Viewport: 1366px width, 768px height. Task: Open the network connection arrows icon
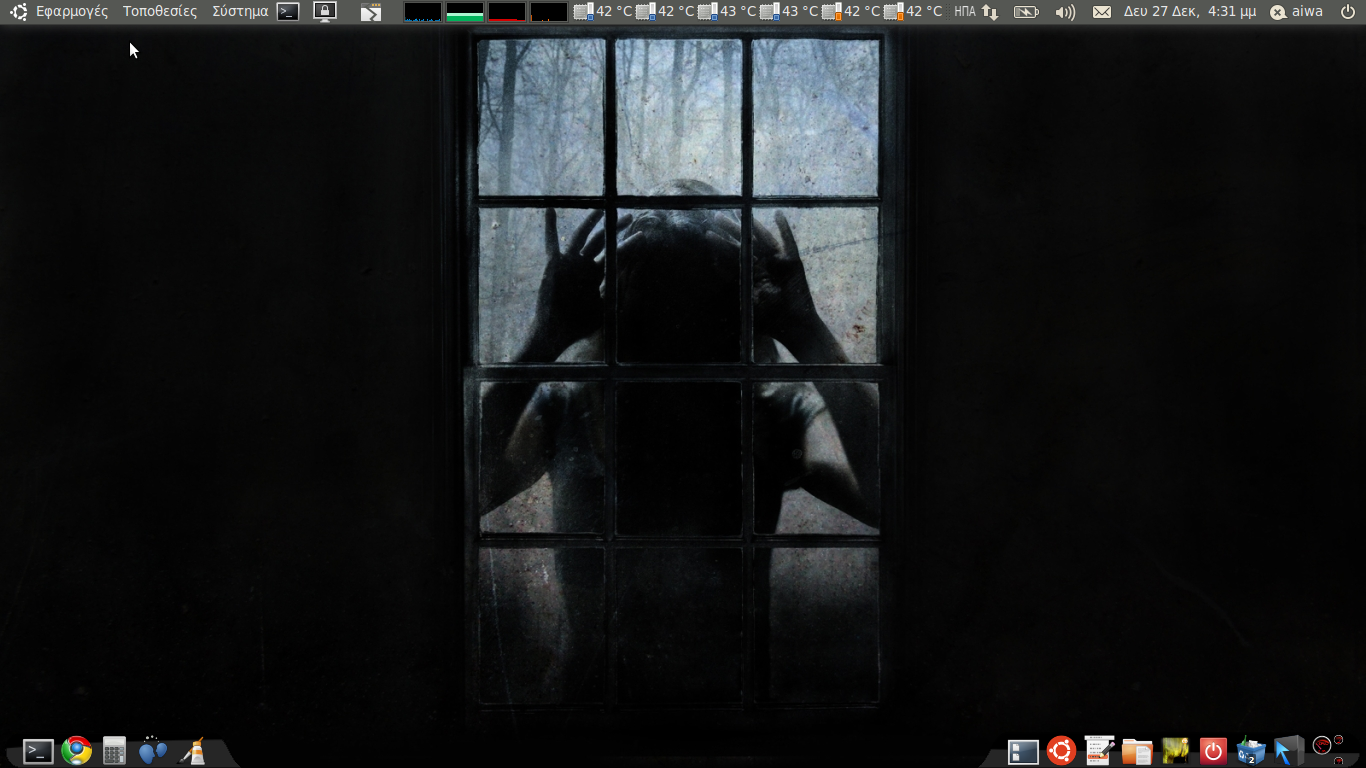pos(990,12)
